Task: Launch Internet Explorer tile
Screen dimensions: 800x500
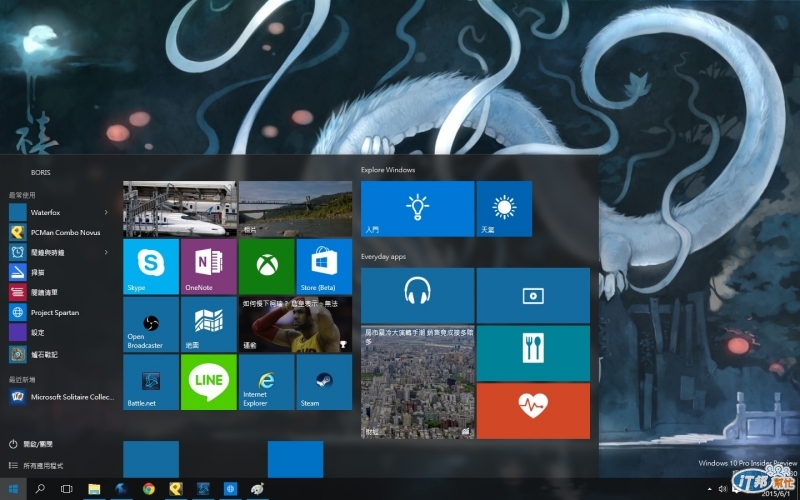Action: click(x=266, y=382)
